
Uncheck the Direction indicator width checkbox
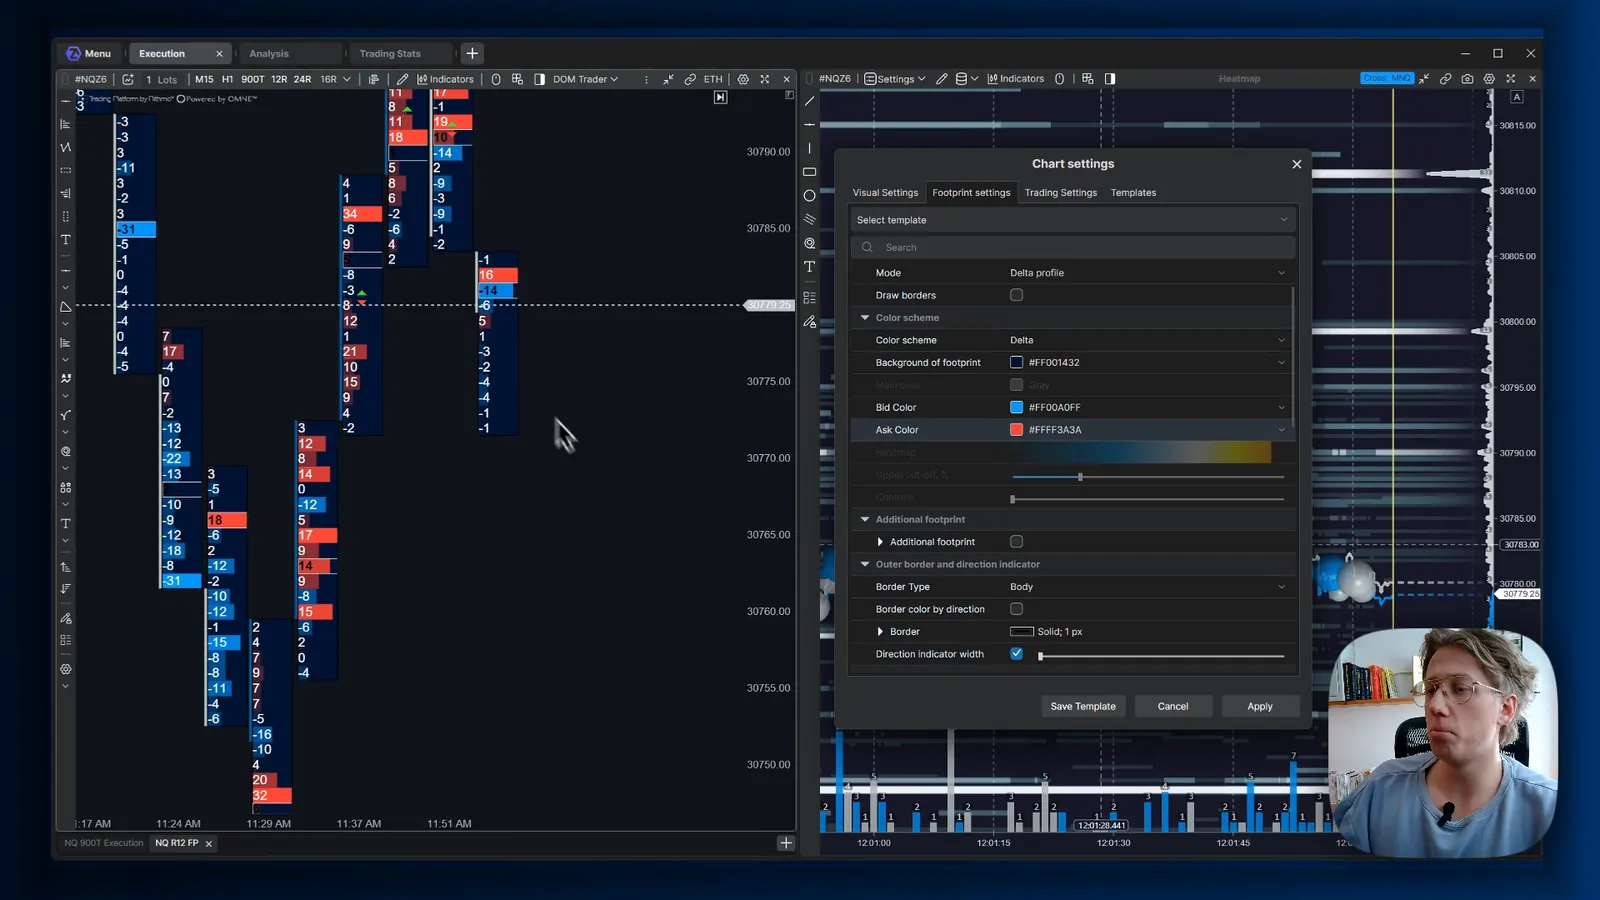1016,654
